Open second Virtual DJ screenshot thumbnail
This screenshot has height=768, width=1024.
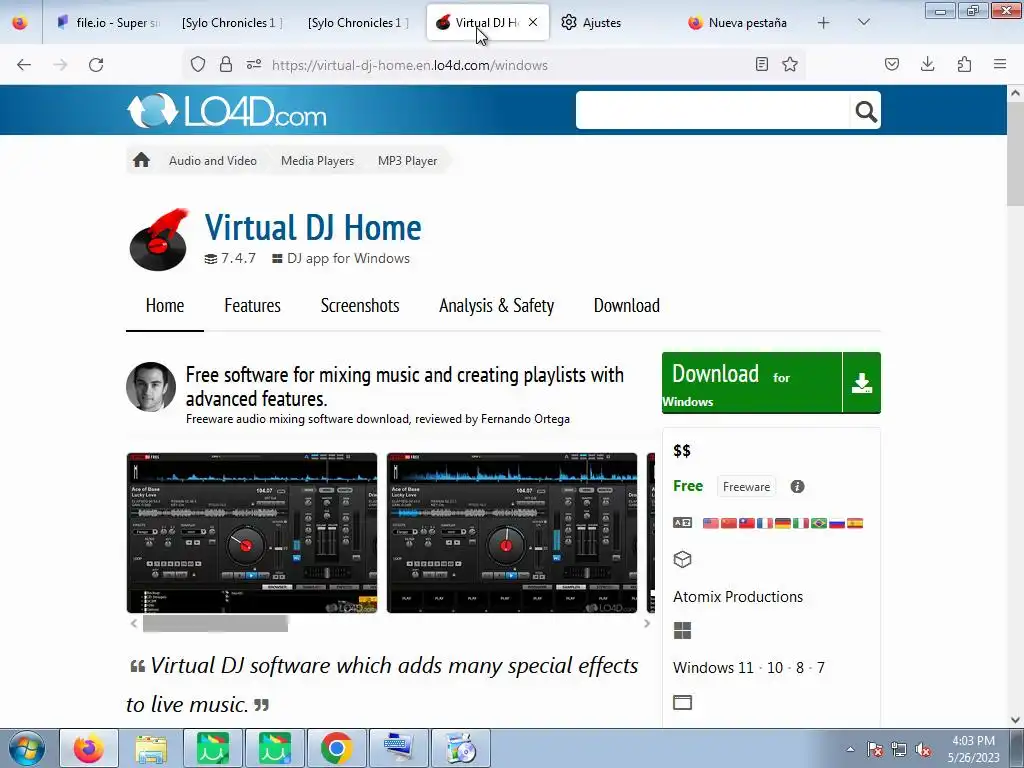(x=511, y=533)
